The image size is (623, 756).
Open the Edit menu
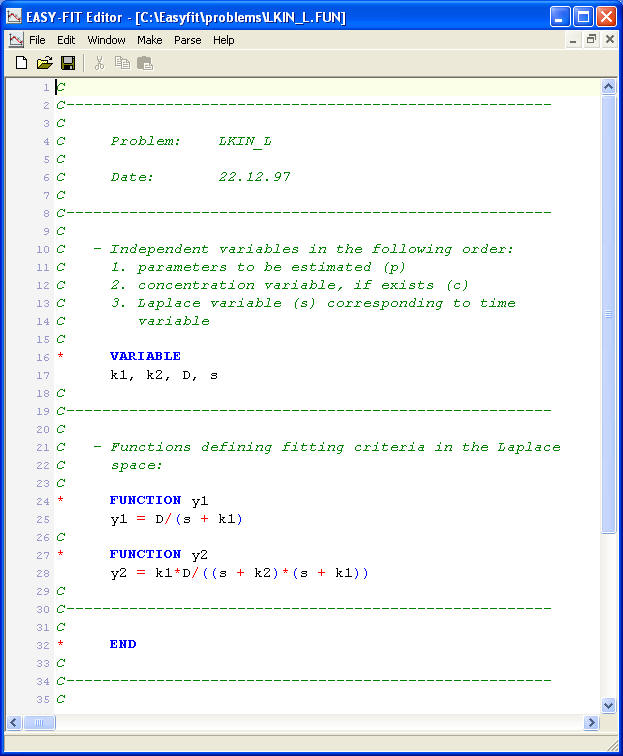66,40
